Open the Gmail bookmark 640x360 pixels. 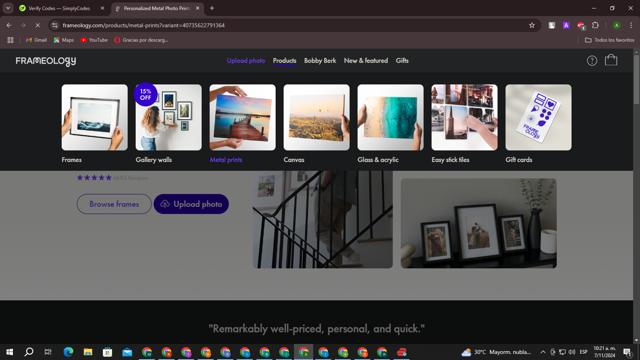(x=36, y=40)
